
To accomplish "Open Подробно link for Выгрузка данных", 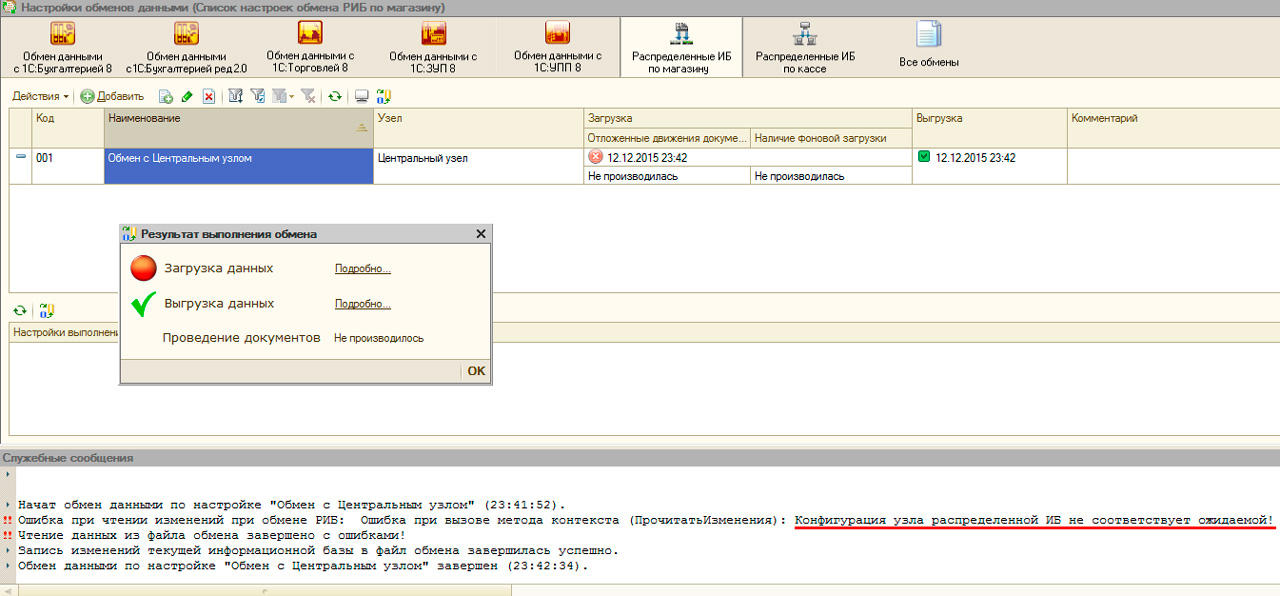I will click(x=362, y=305).
